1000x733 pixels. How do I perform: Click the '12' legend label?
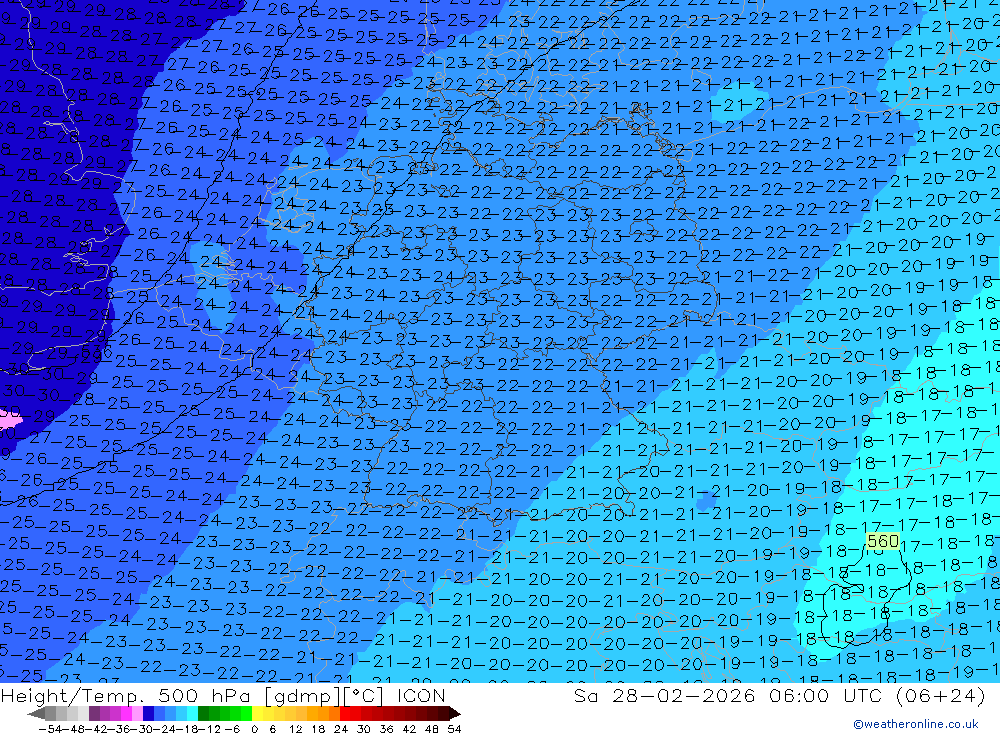pos(295,729)
